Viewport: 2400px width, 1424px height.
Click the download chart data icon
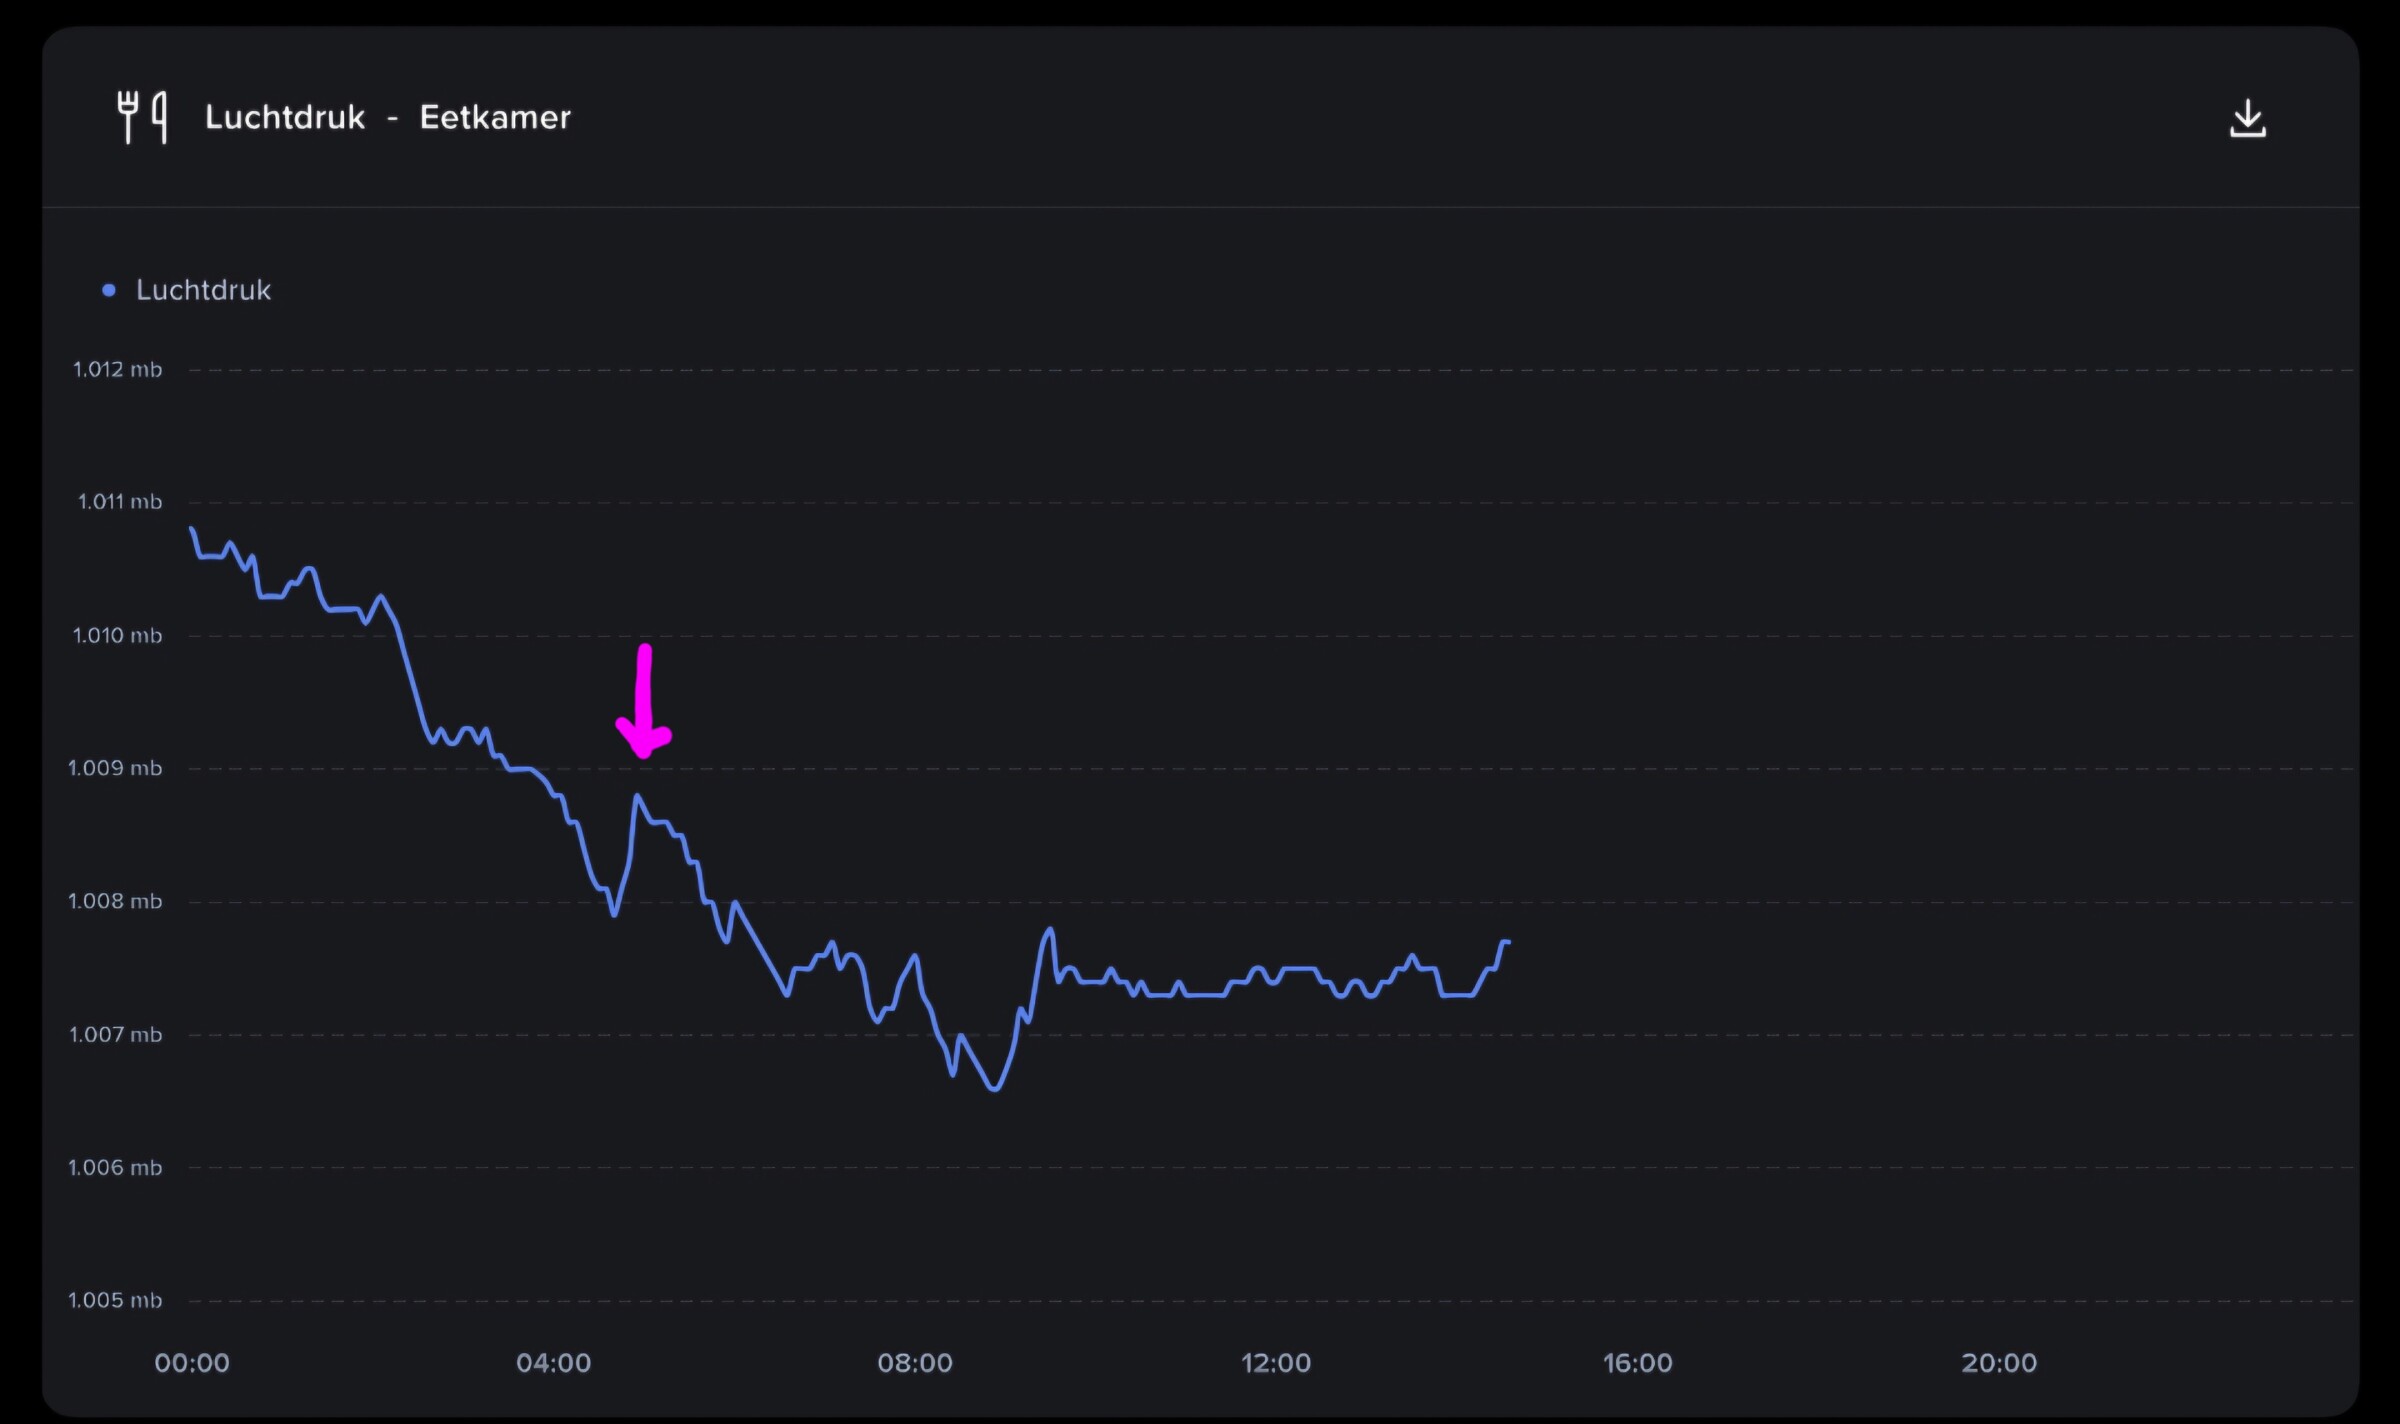[2247, 119]
